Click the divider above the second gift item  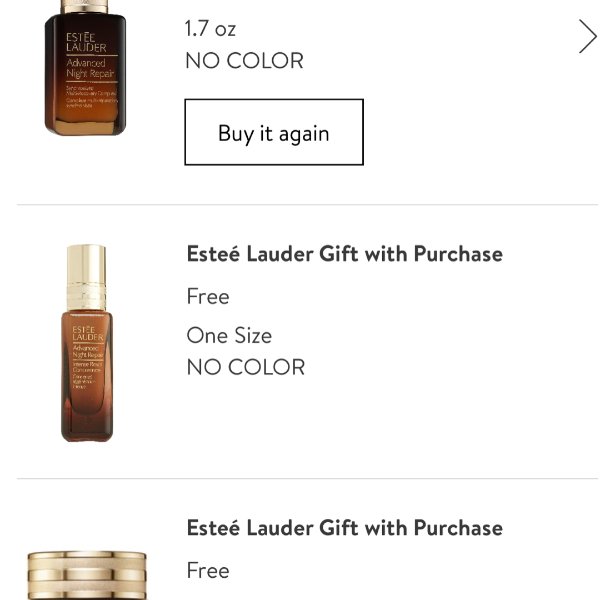(x=308, y=478)
